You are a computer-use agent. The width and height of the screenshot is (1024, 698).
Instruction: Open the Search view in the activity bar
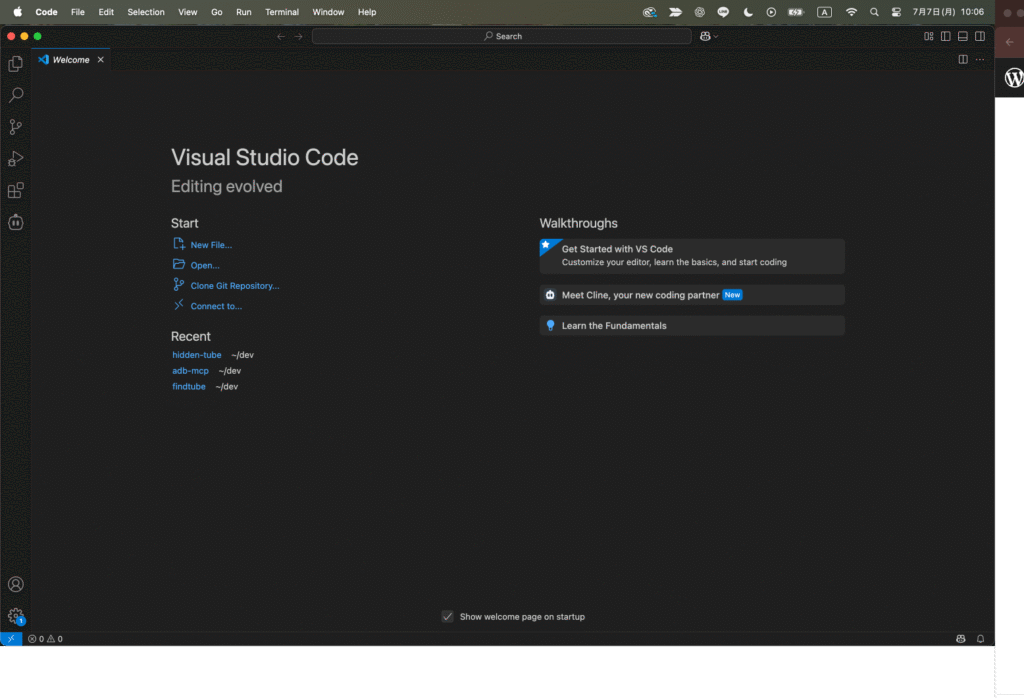(16, 95)
